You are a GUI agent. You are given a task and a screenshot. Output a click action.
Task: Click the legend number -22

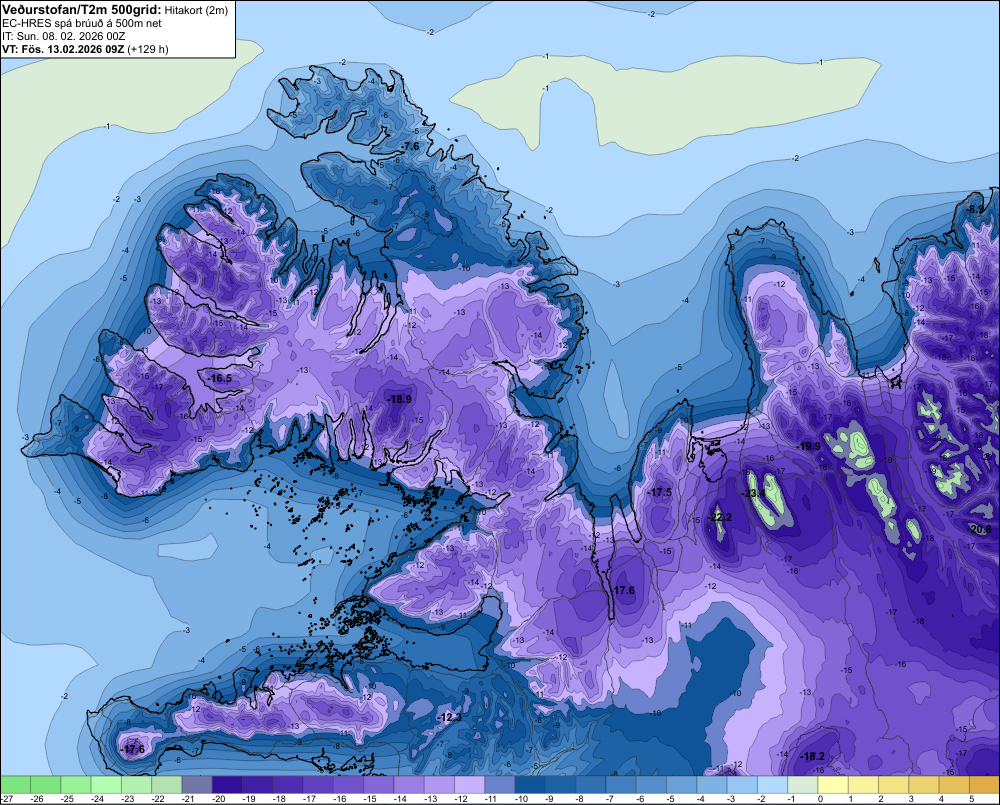pyautogui.click(x=158, y=799)
